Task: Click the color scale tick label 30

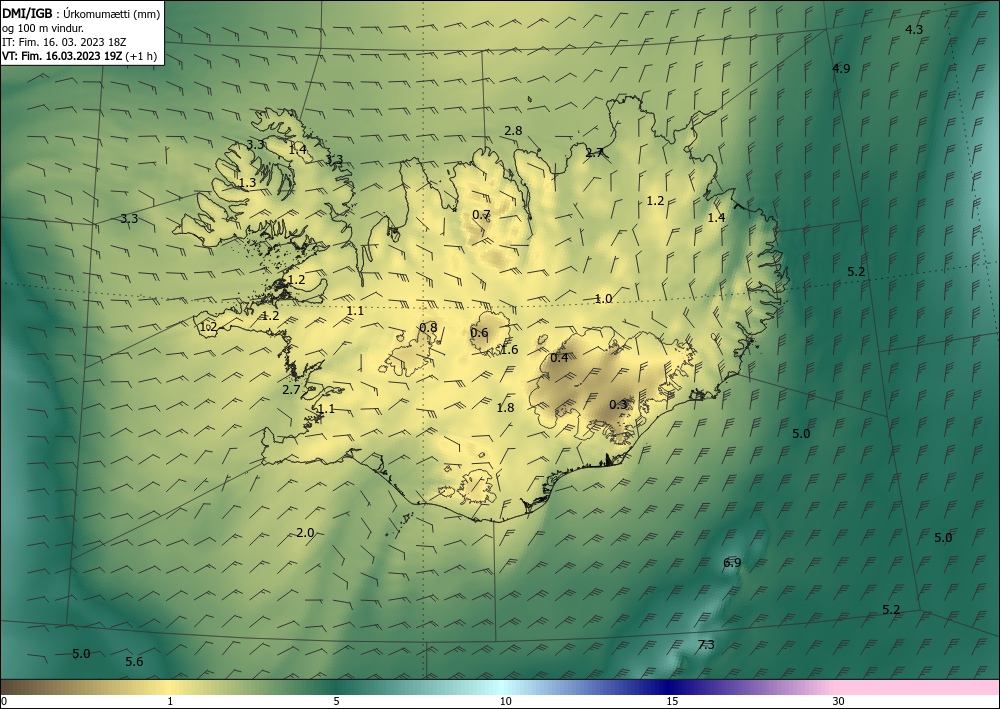Action: pyautogui.click(x=839, y=701)
